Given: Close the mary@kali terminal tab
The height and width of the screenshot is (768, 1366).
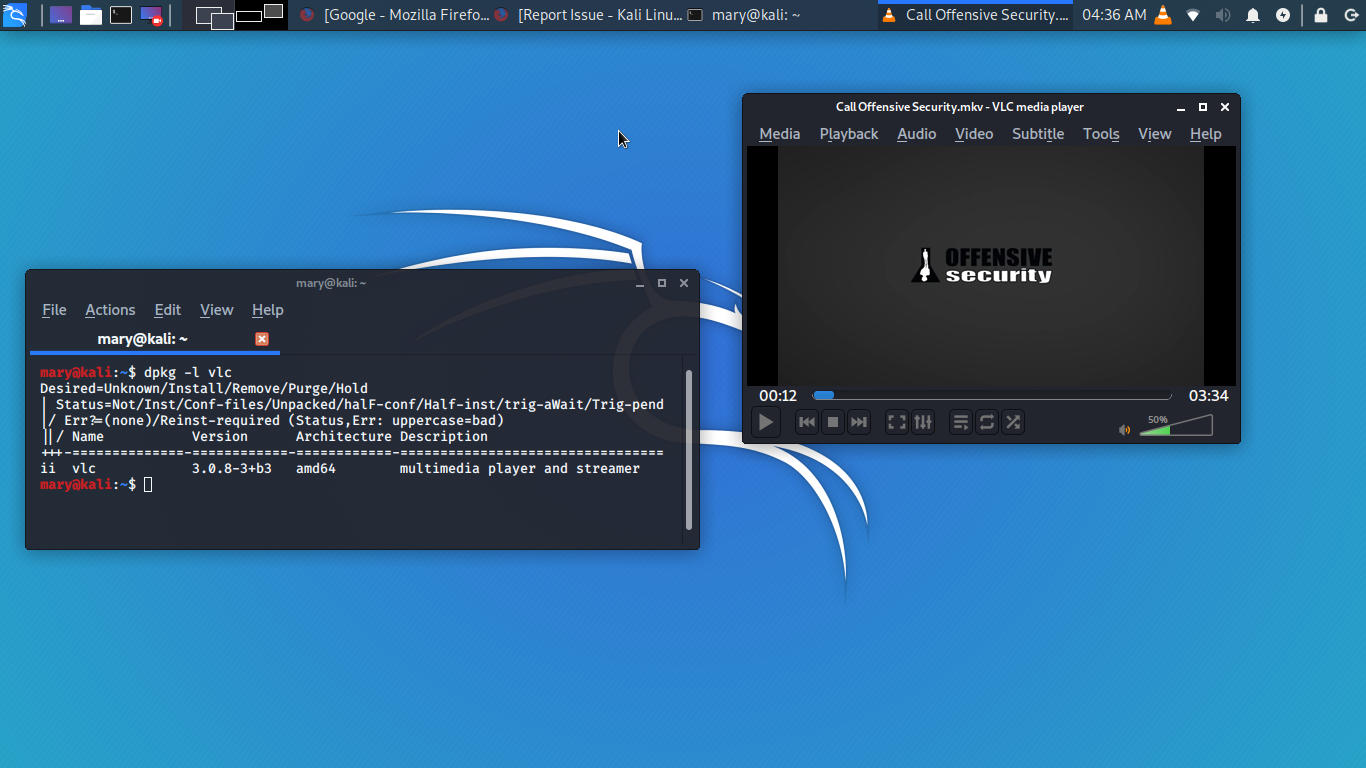Looking at the screenshot, I should pos(262,339).
